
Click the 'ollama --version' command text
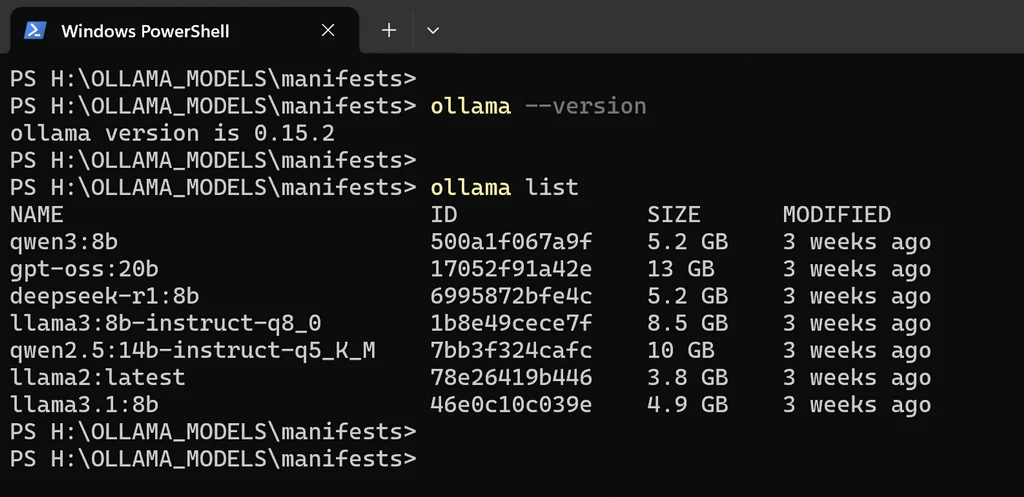[538, 106]
